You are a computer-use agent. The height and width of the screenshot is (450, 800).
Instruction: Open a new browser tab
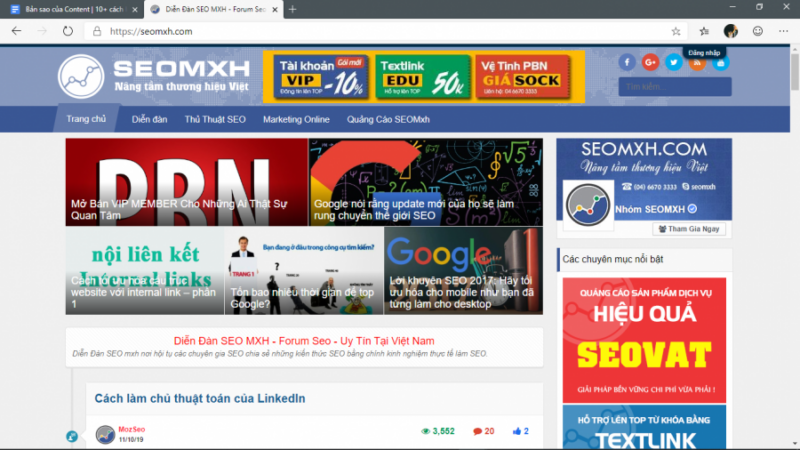[292, 9]
